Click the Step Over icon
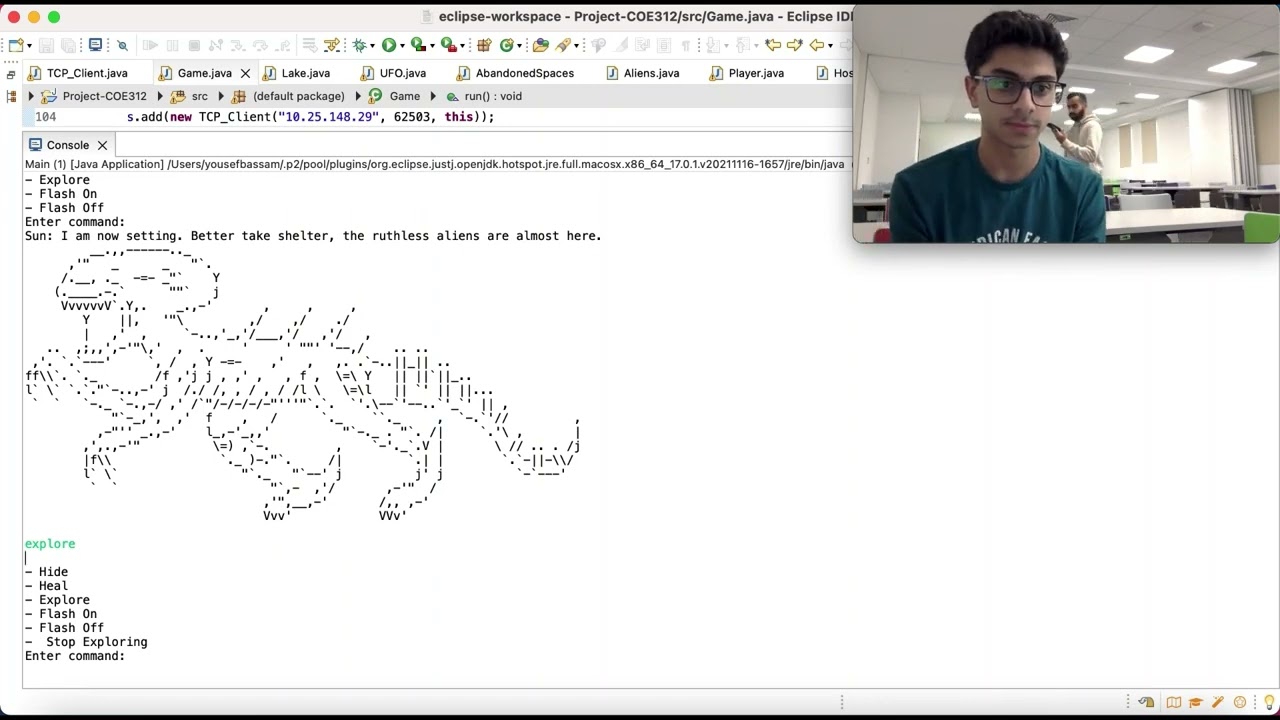Viewport: 1280px width, 720px height. [x=260, y=45]
